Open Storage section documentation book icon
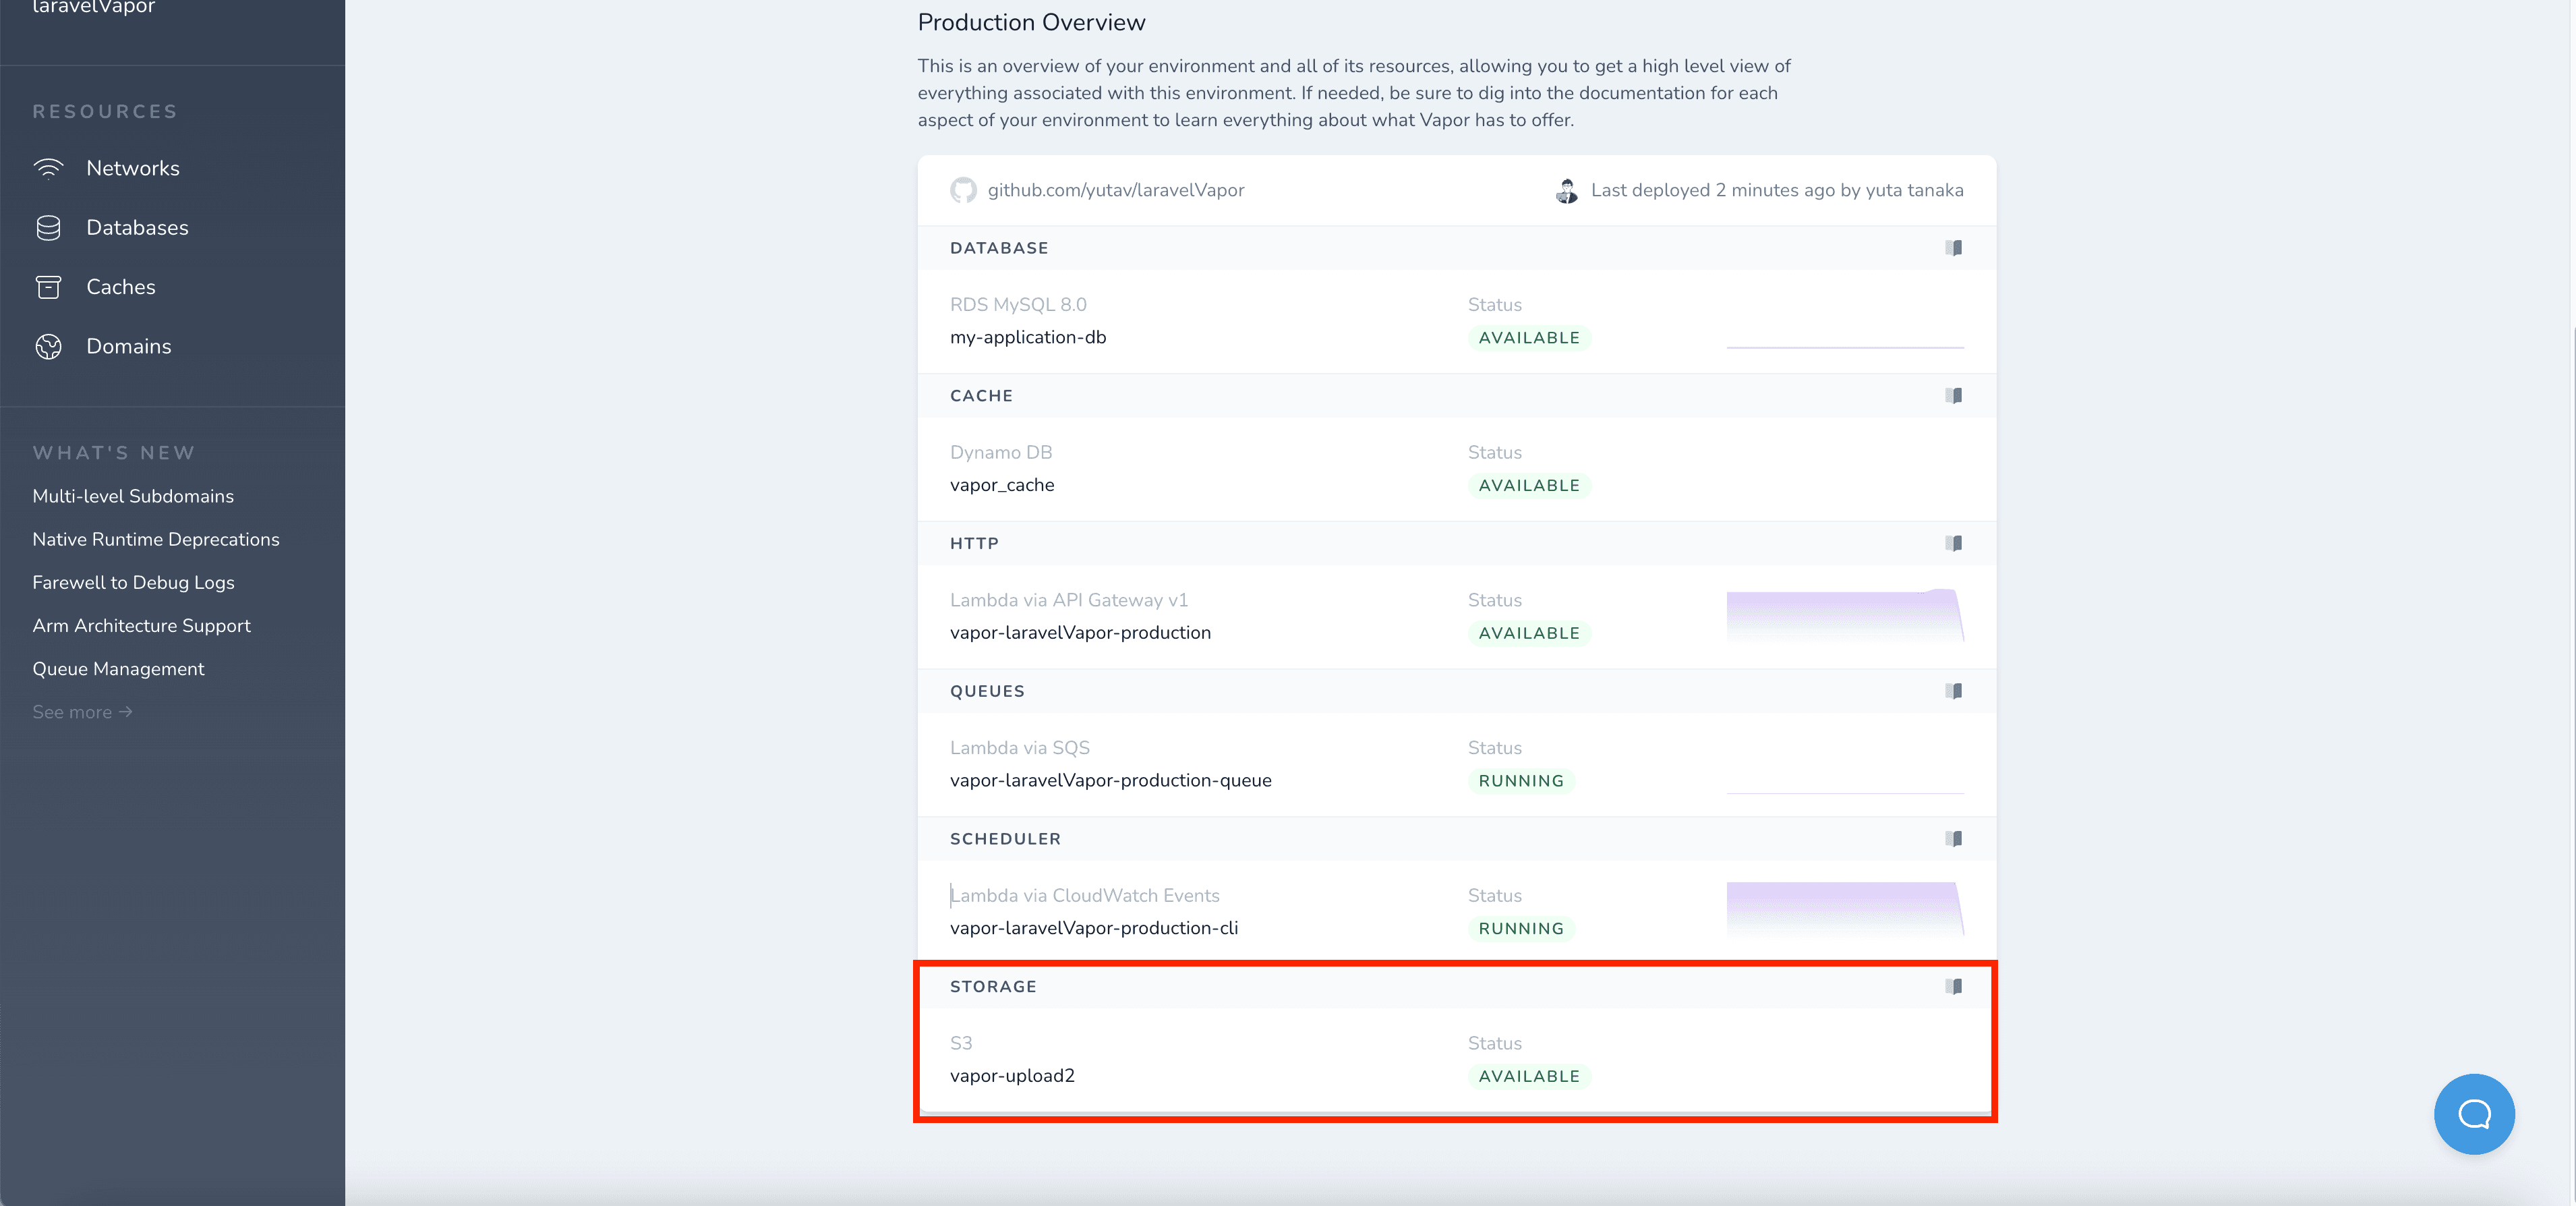 tap(1953, 986)
